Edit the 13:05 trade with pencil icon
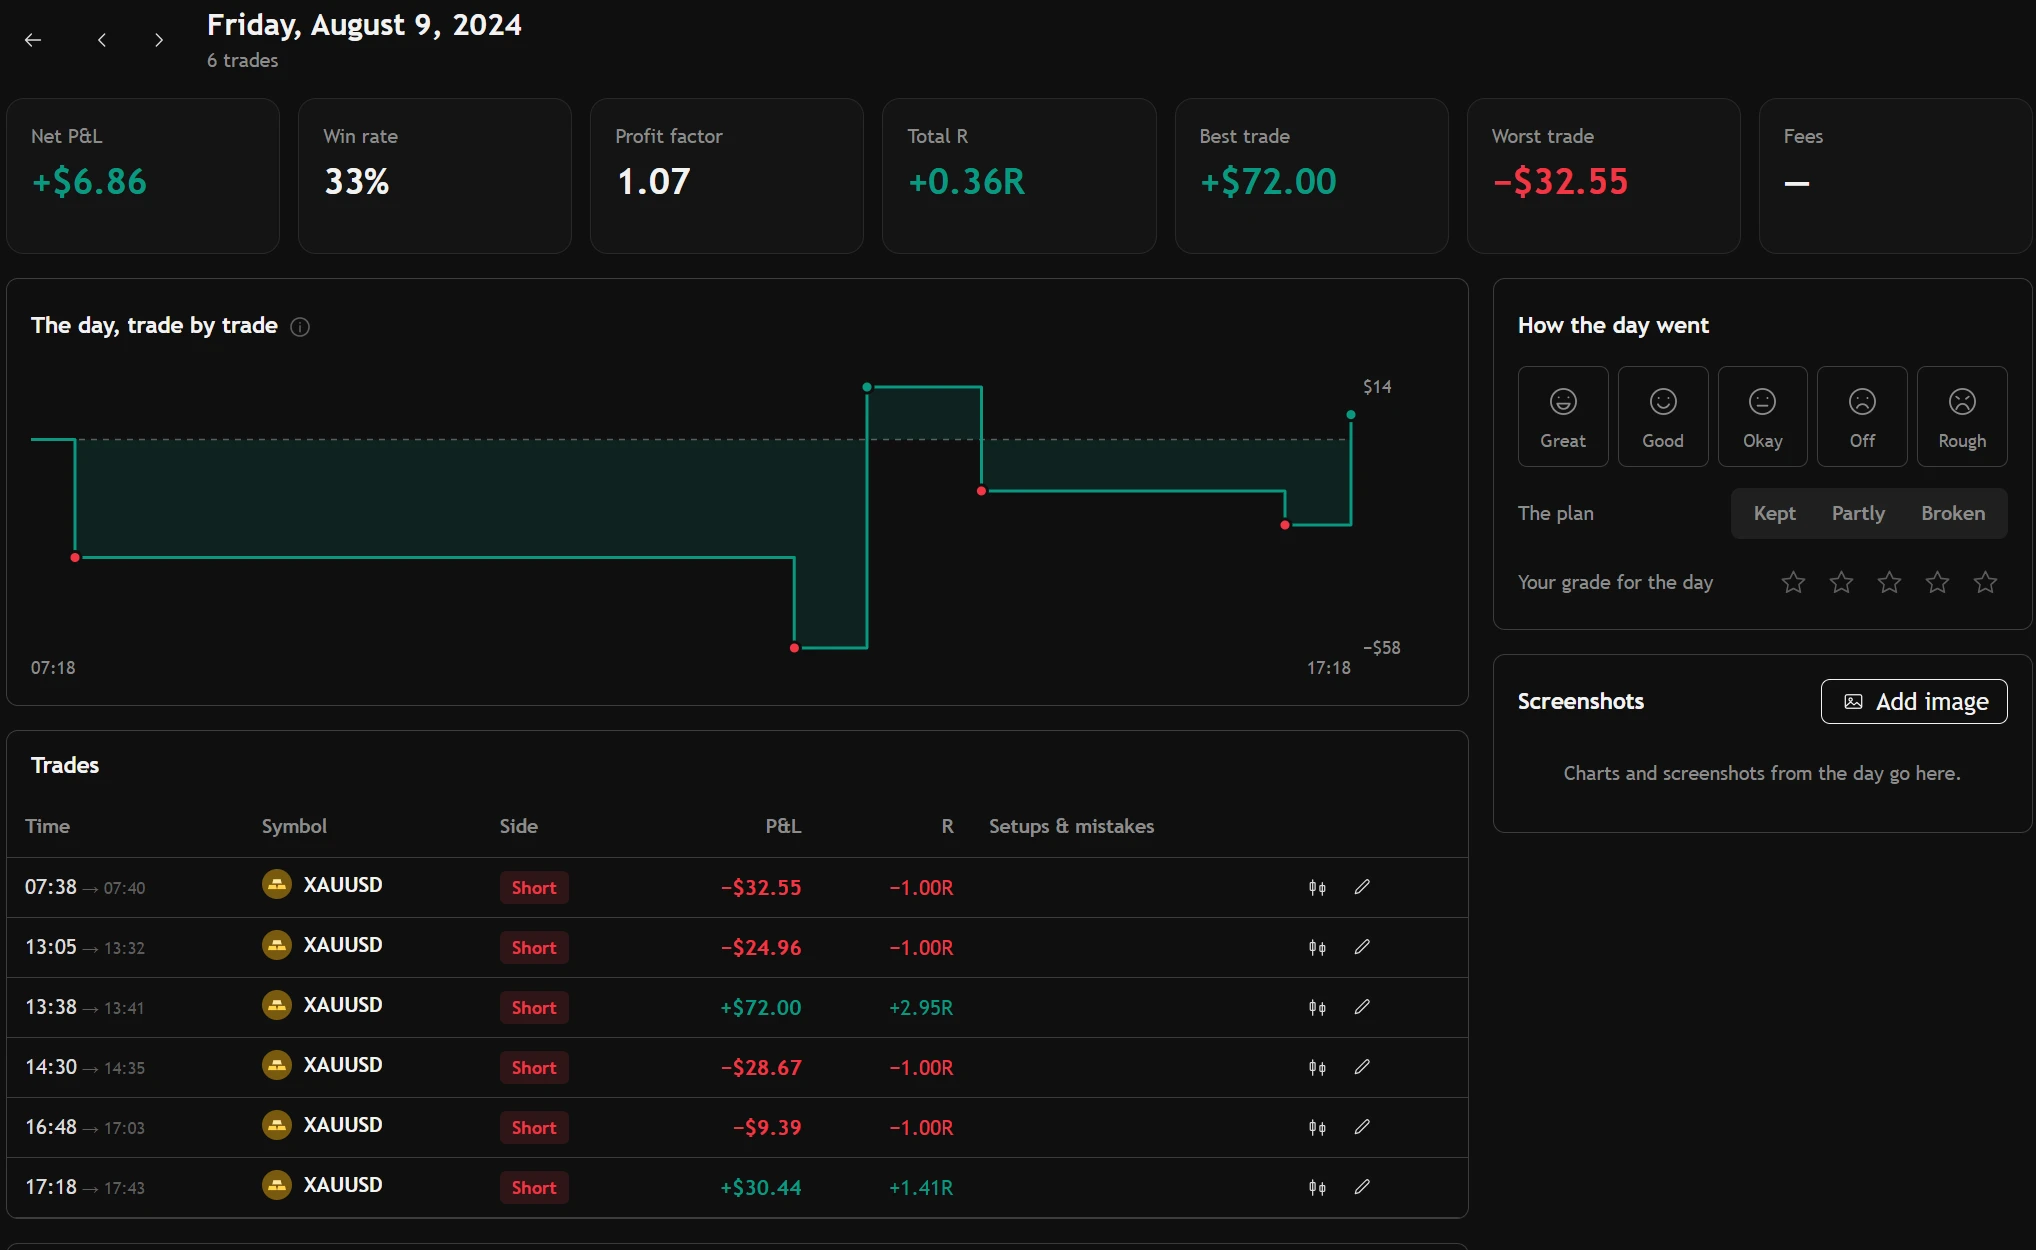This screenshot has height=1250, width=2036. 1362,947
